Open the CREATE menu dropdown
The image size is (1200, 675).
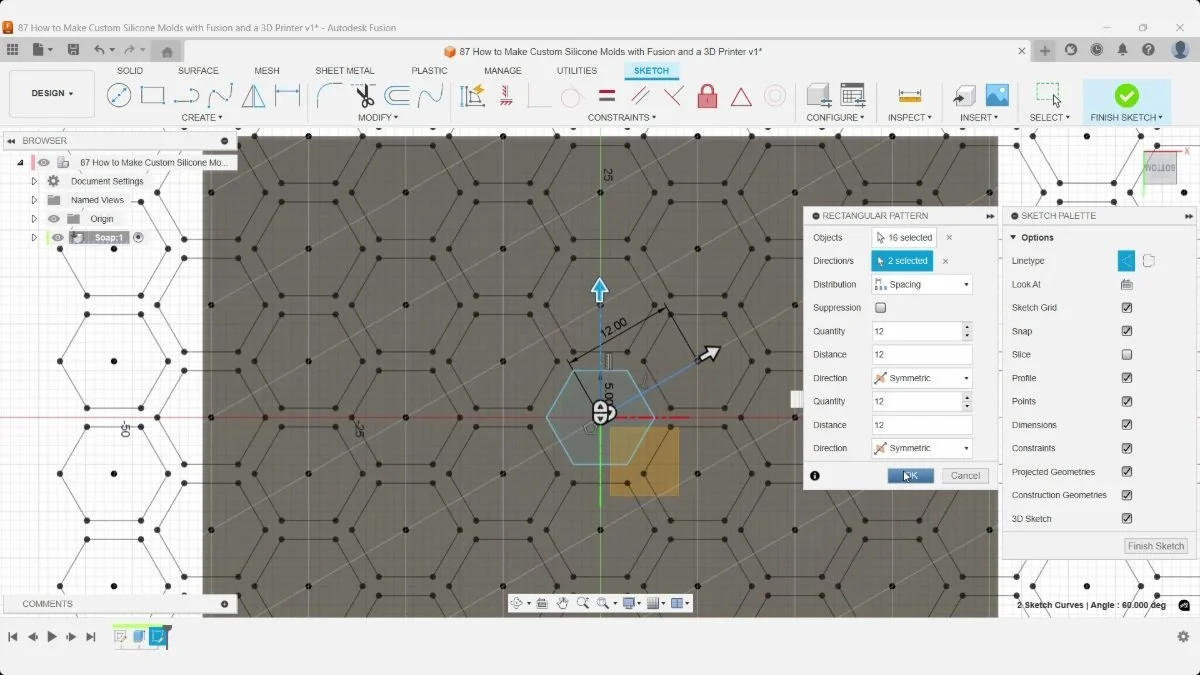(202, 117)
